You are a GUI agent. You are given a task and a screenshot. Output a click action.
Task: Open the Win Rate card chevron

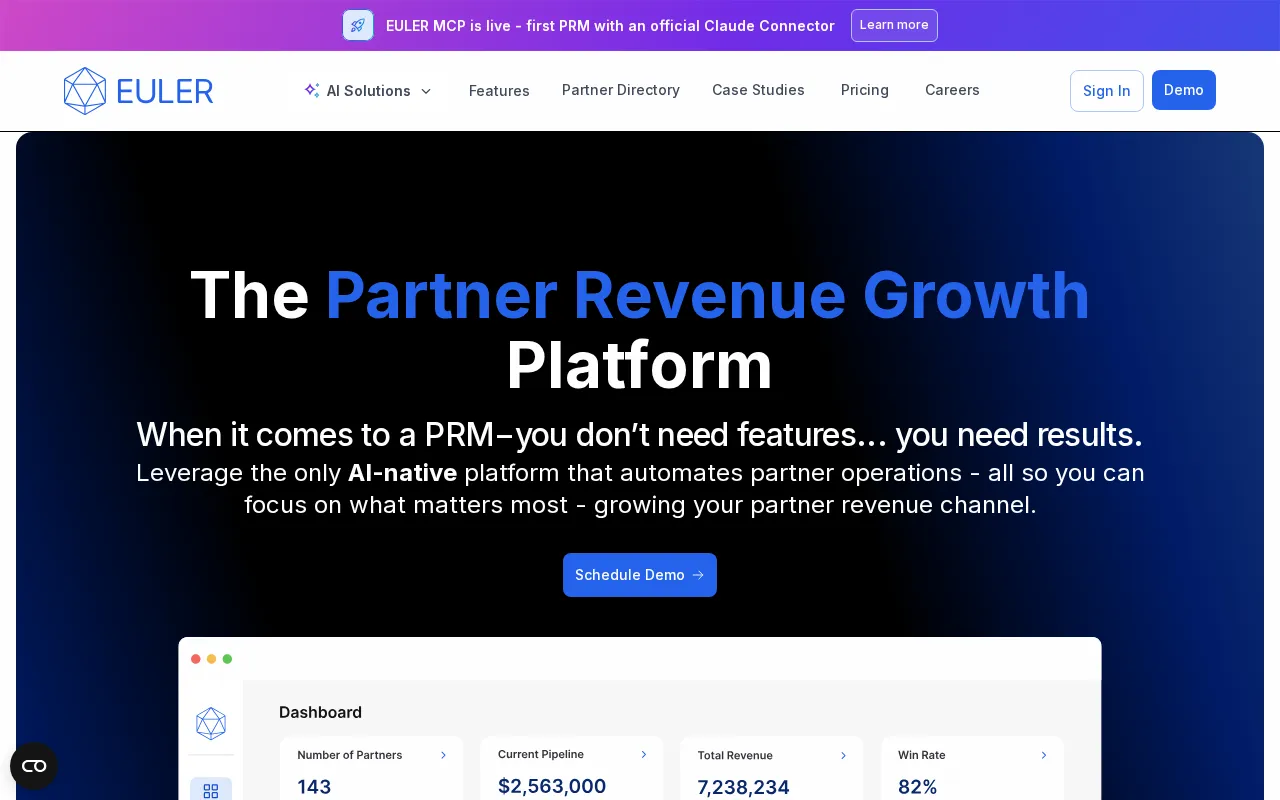(x=1044, y=755)
